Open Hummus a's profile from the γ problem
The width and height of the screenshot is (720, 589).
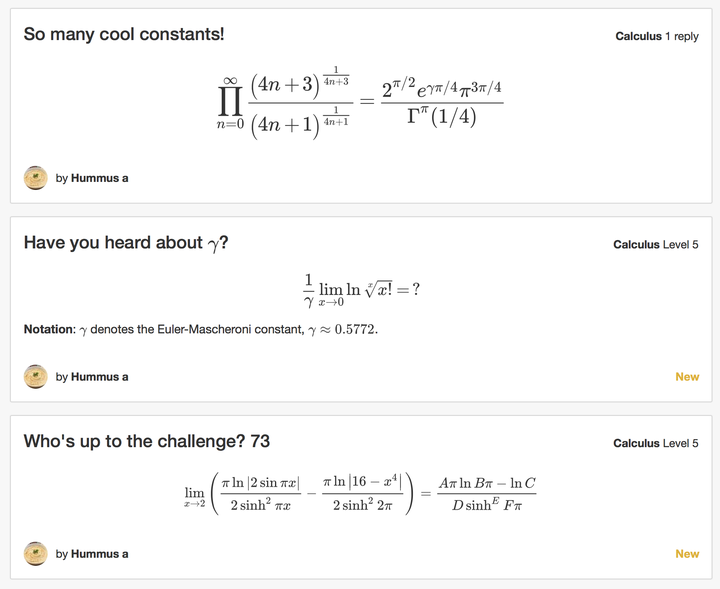click(99, 377)
